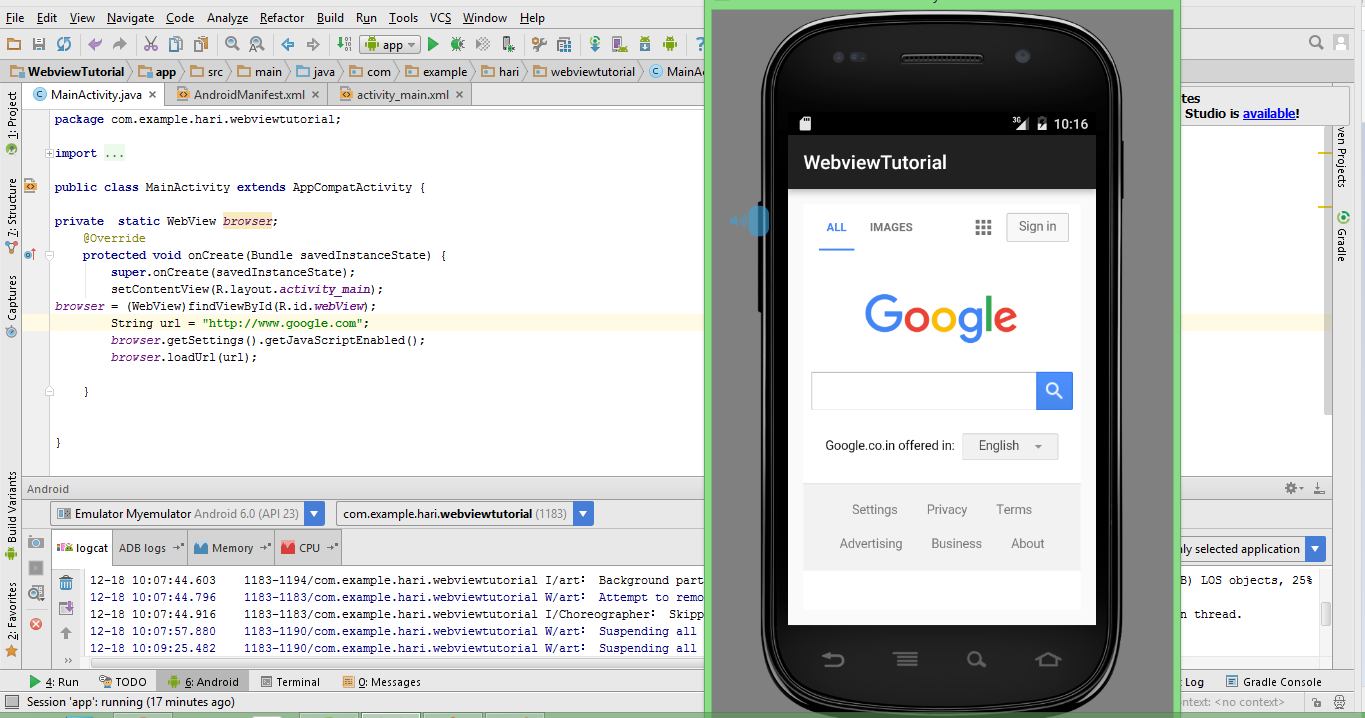Cut selection with the scissors icon
Viewport: 1365px width, 718px height.
pyautogui.click(x=150, y=44)
